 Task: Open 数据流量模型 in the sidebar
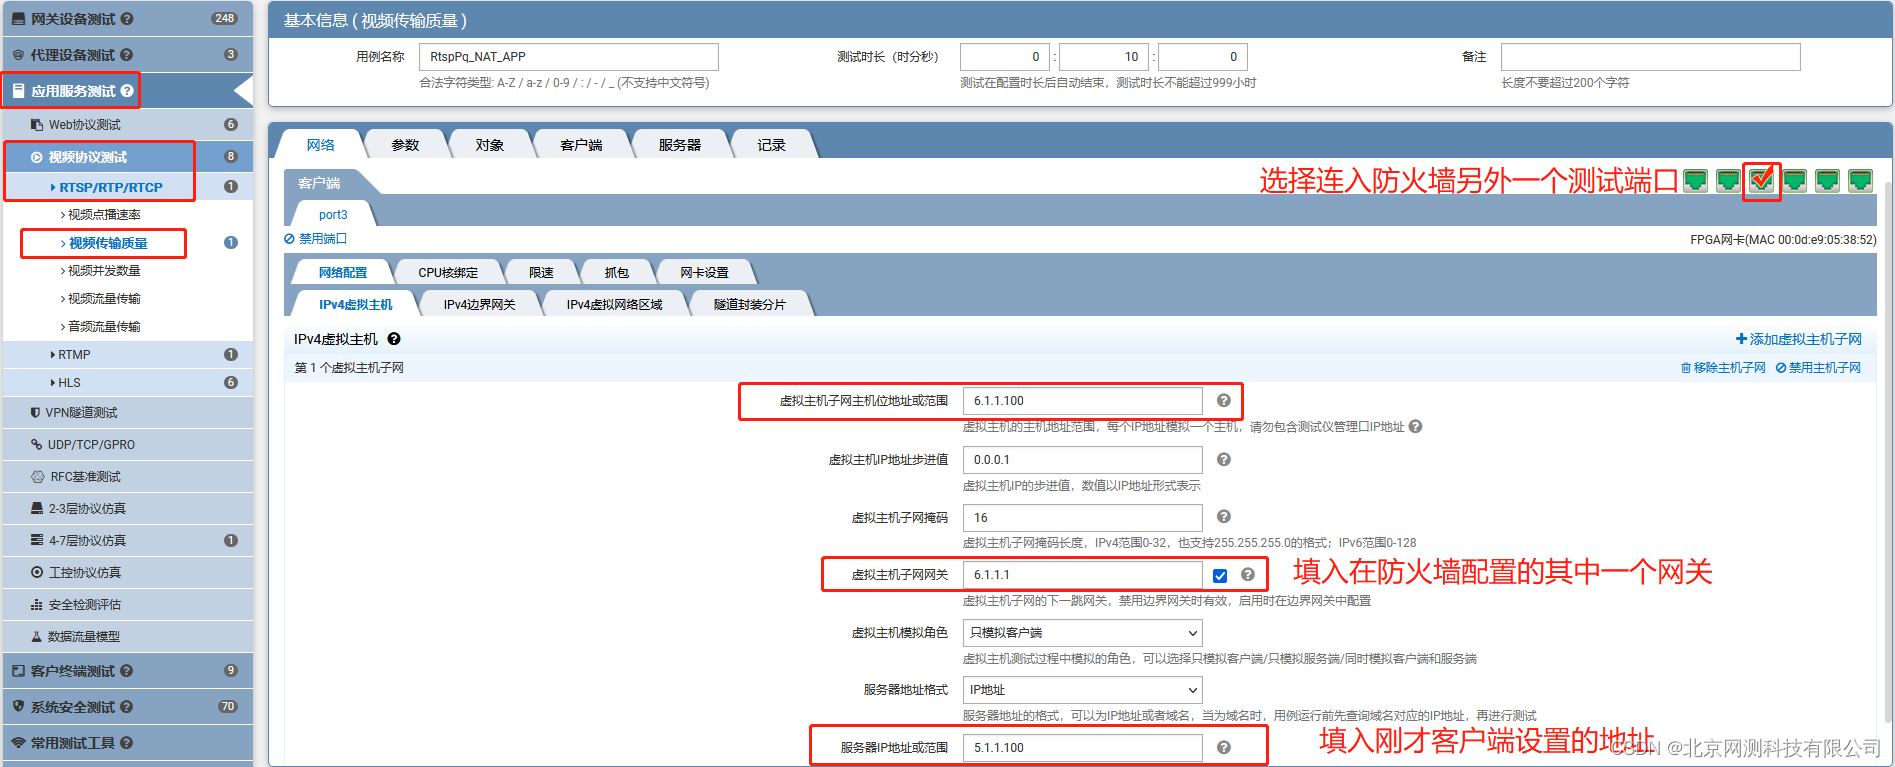coord(128,636)
